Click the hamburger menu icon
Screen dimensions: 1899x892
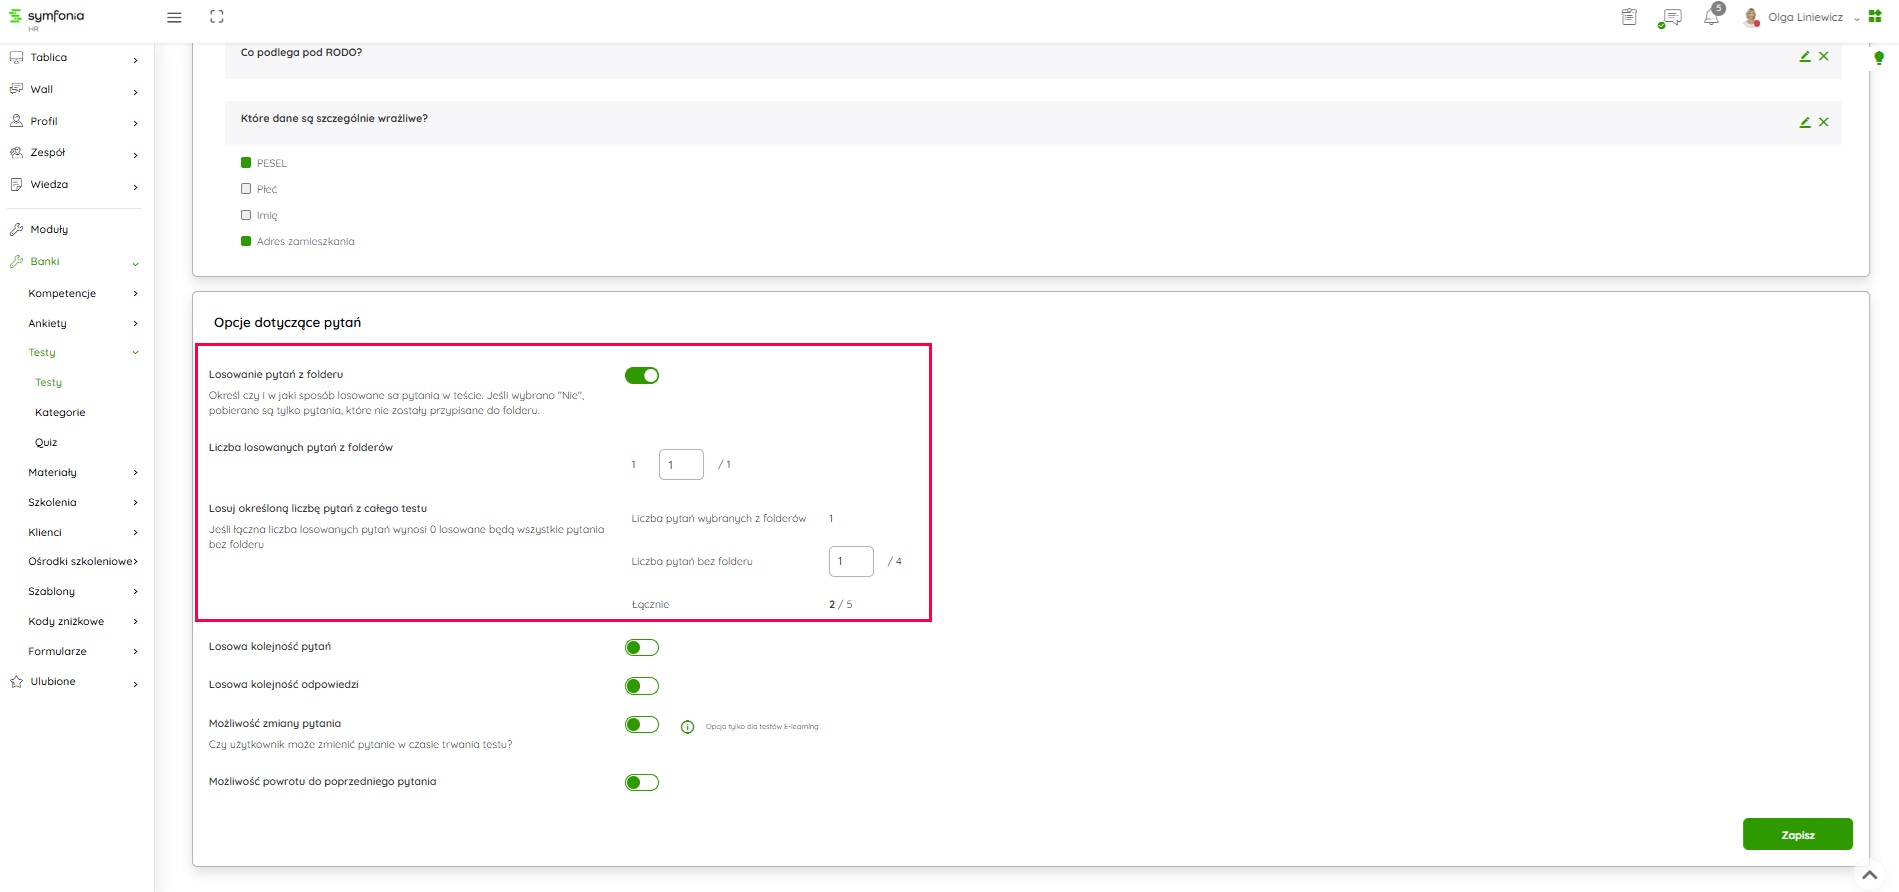click(174, 17)
